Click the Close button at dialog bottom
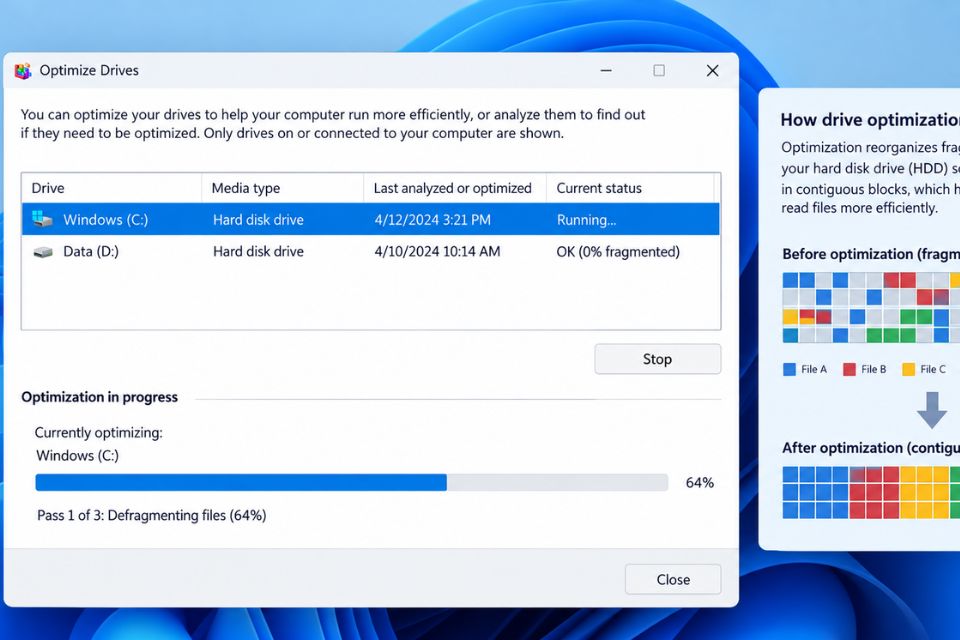960x640 pixels. 673,579
